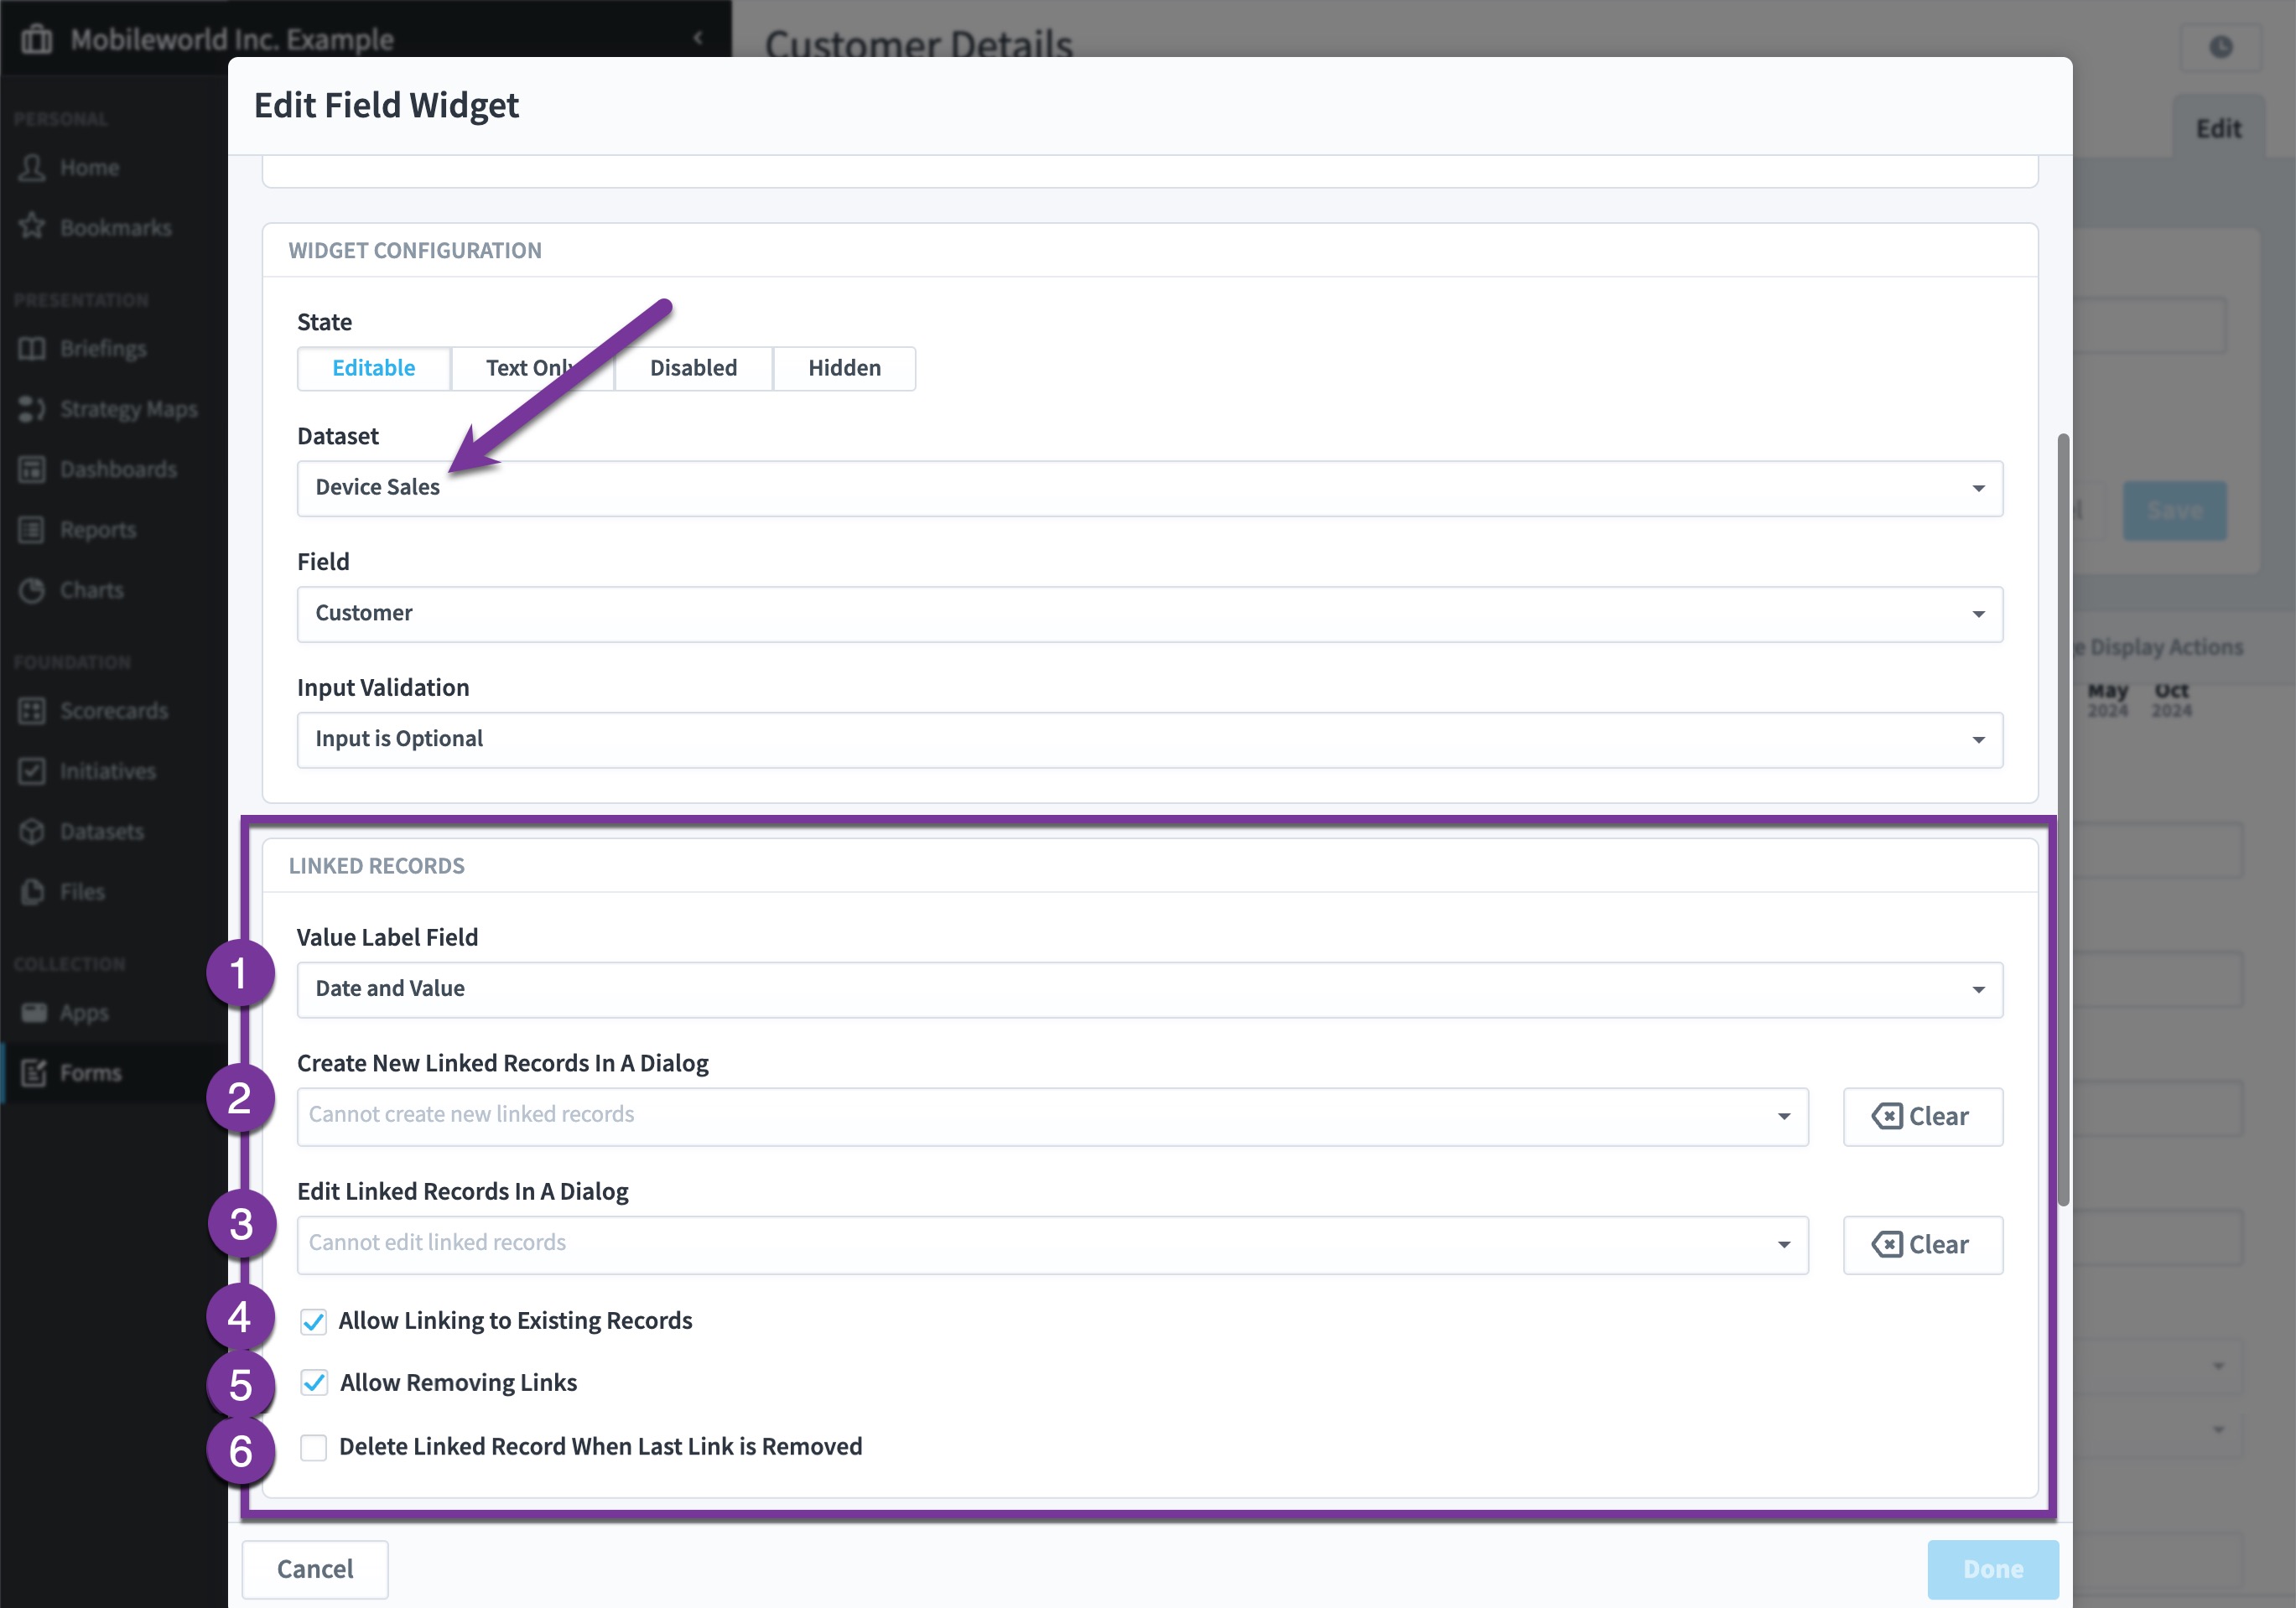Click the Save button behind the dialog
2296x1608 pixels.
point(2175,510)
